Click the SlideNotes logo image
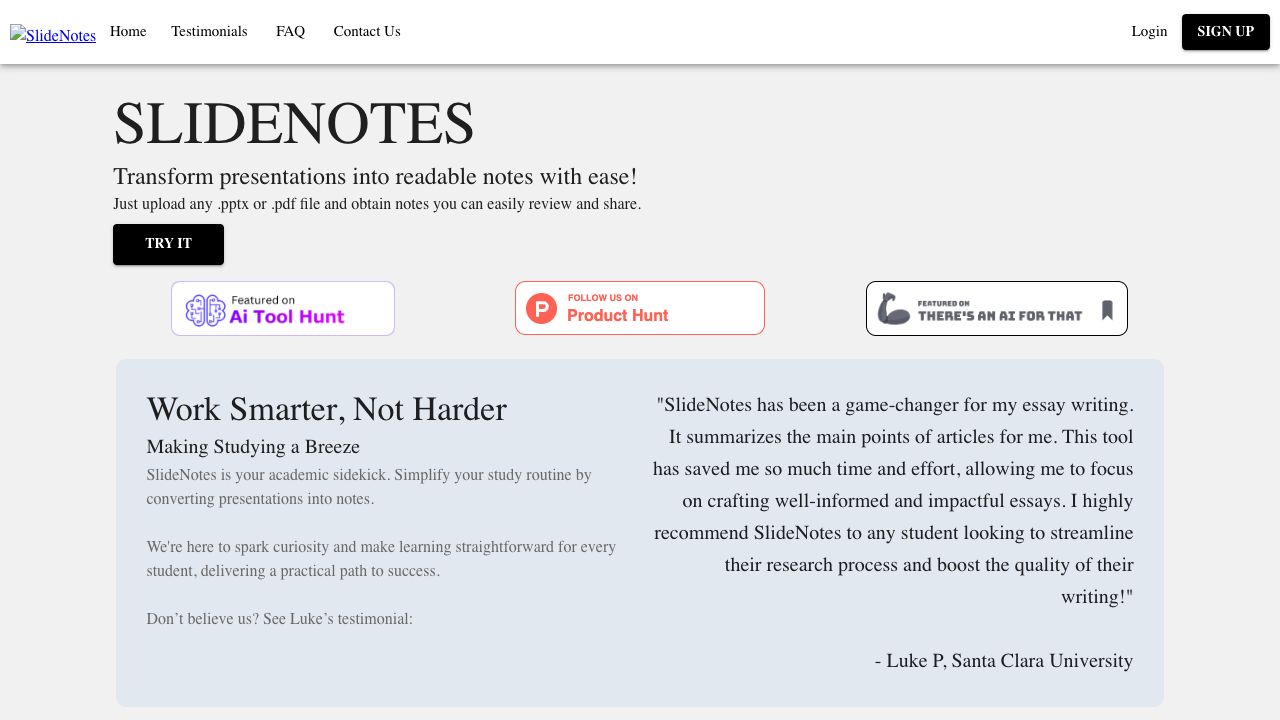1280x720 pixels. (53, 35)
